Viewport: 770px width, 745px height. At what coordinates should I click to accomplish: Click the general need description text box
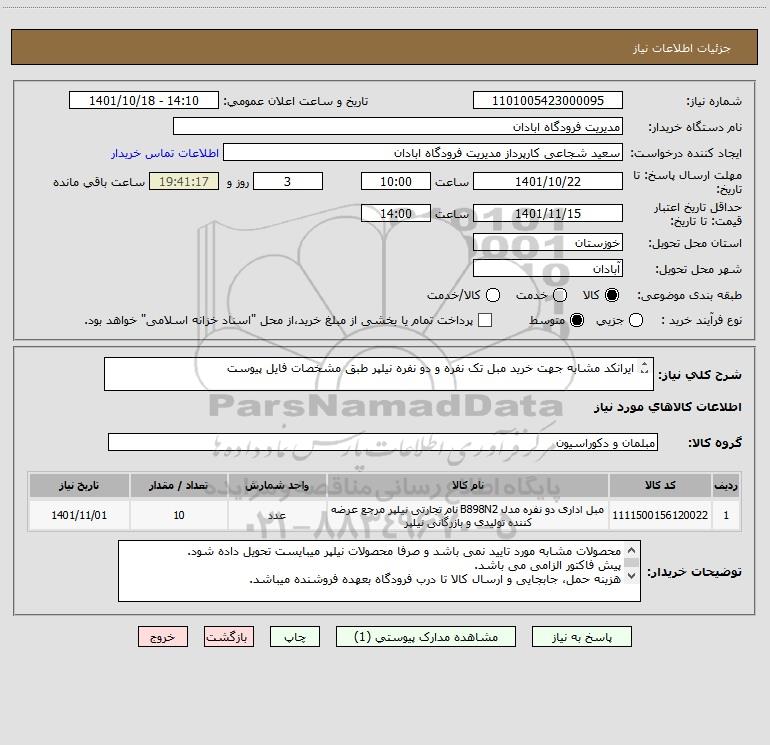(379, 374)
